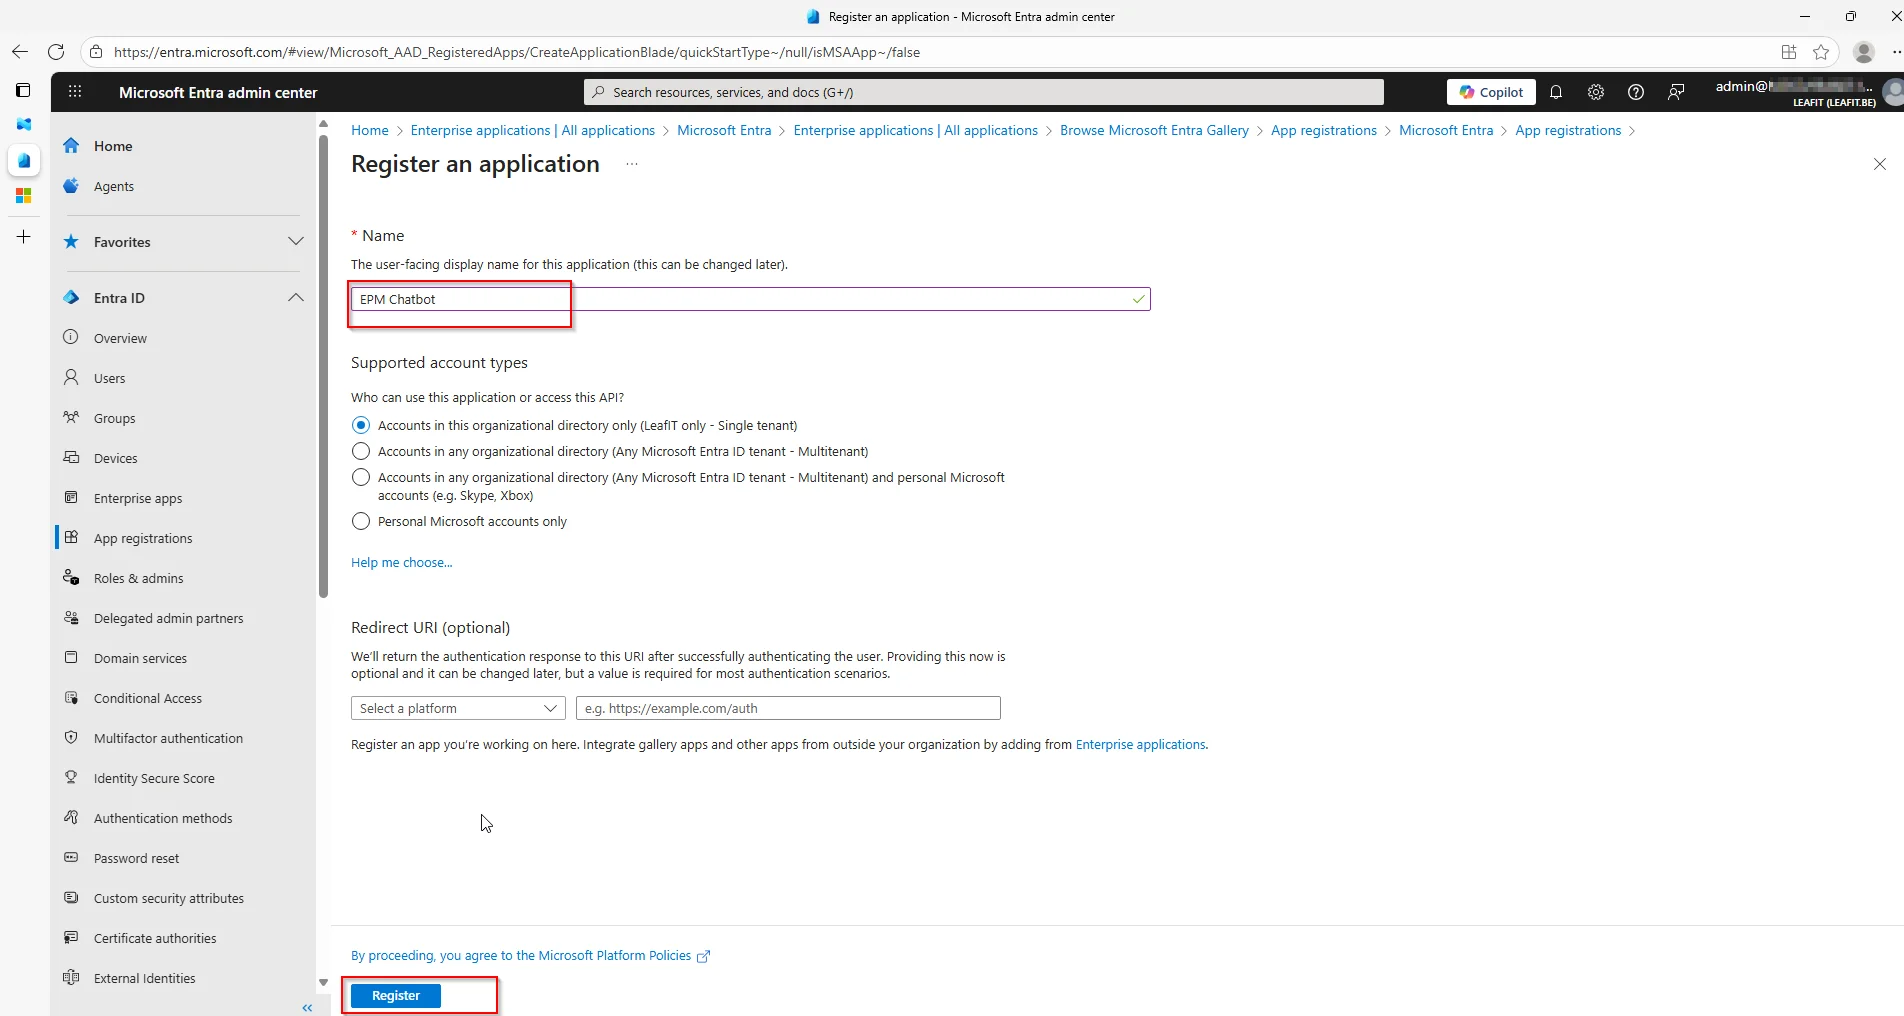Screen dimensions: 1904x1016
Task: Click the App registrations icon
Action: [71, 537]
